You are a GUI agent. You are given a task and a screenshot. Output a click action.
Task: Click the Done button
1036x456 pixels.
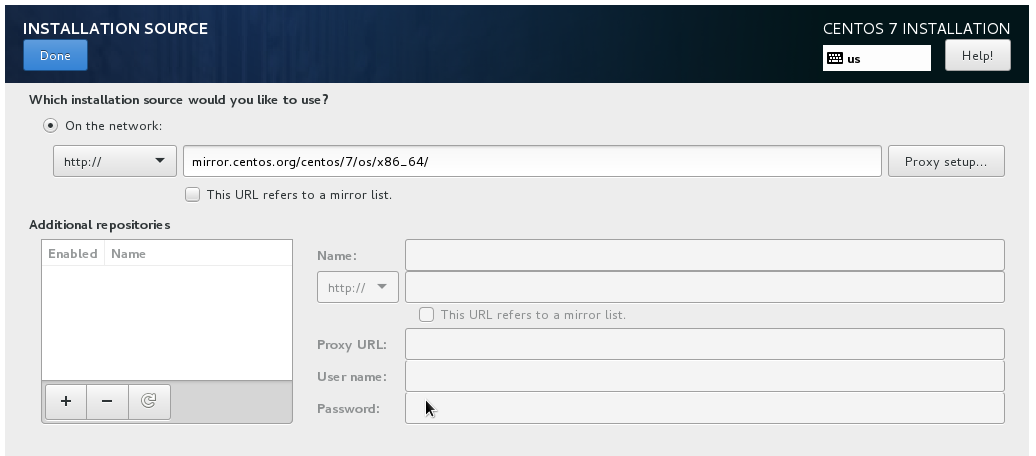[x=56, y=56]
